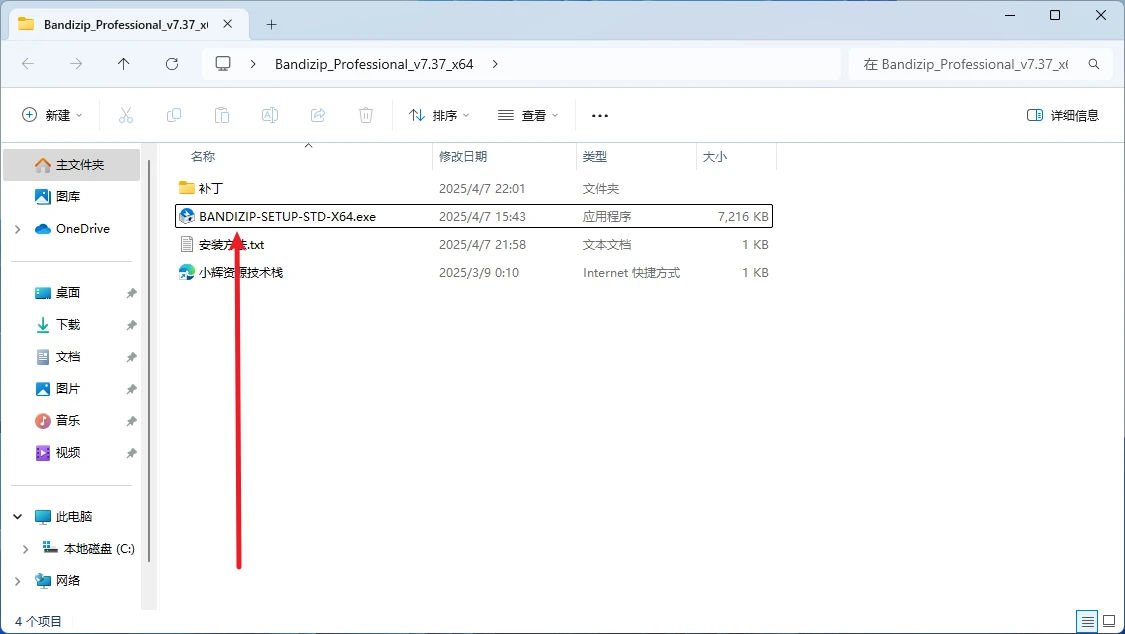The width and height of the screenshot is (1125, 634).
Task: Open the 新建 dropdown menu
Action: [x=52, y=115]
